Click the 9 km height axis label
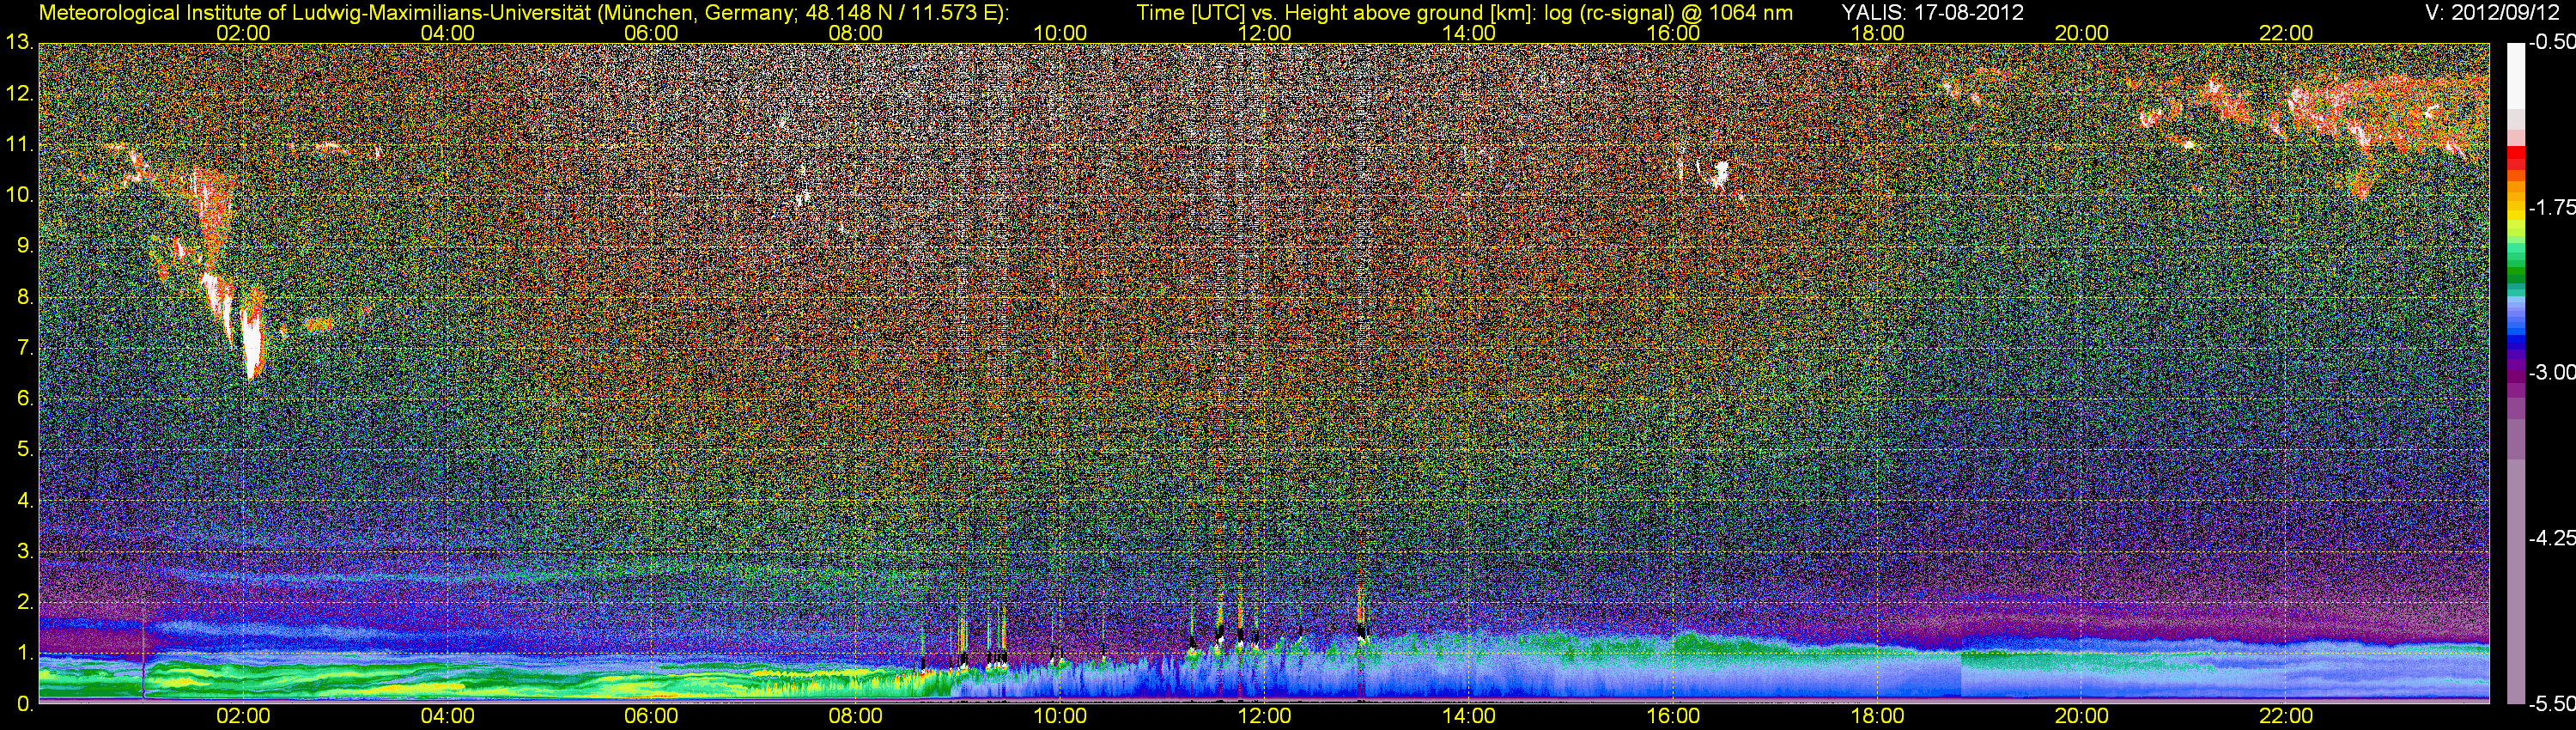The height and width of the screenshot is (730, 2576). (x=25, y=247)
